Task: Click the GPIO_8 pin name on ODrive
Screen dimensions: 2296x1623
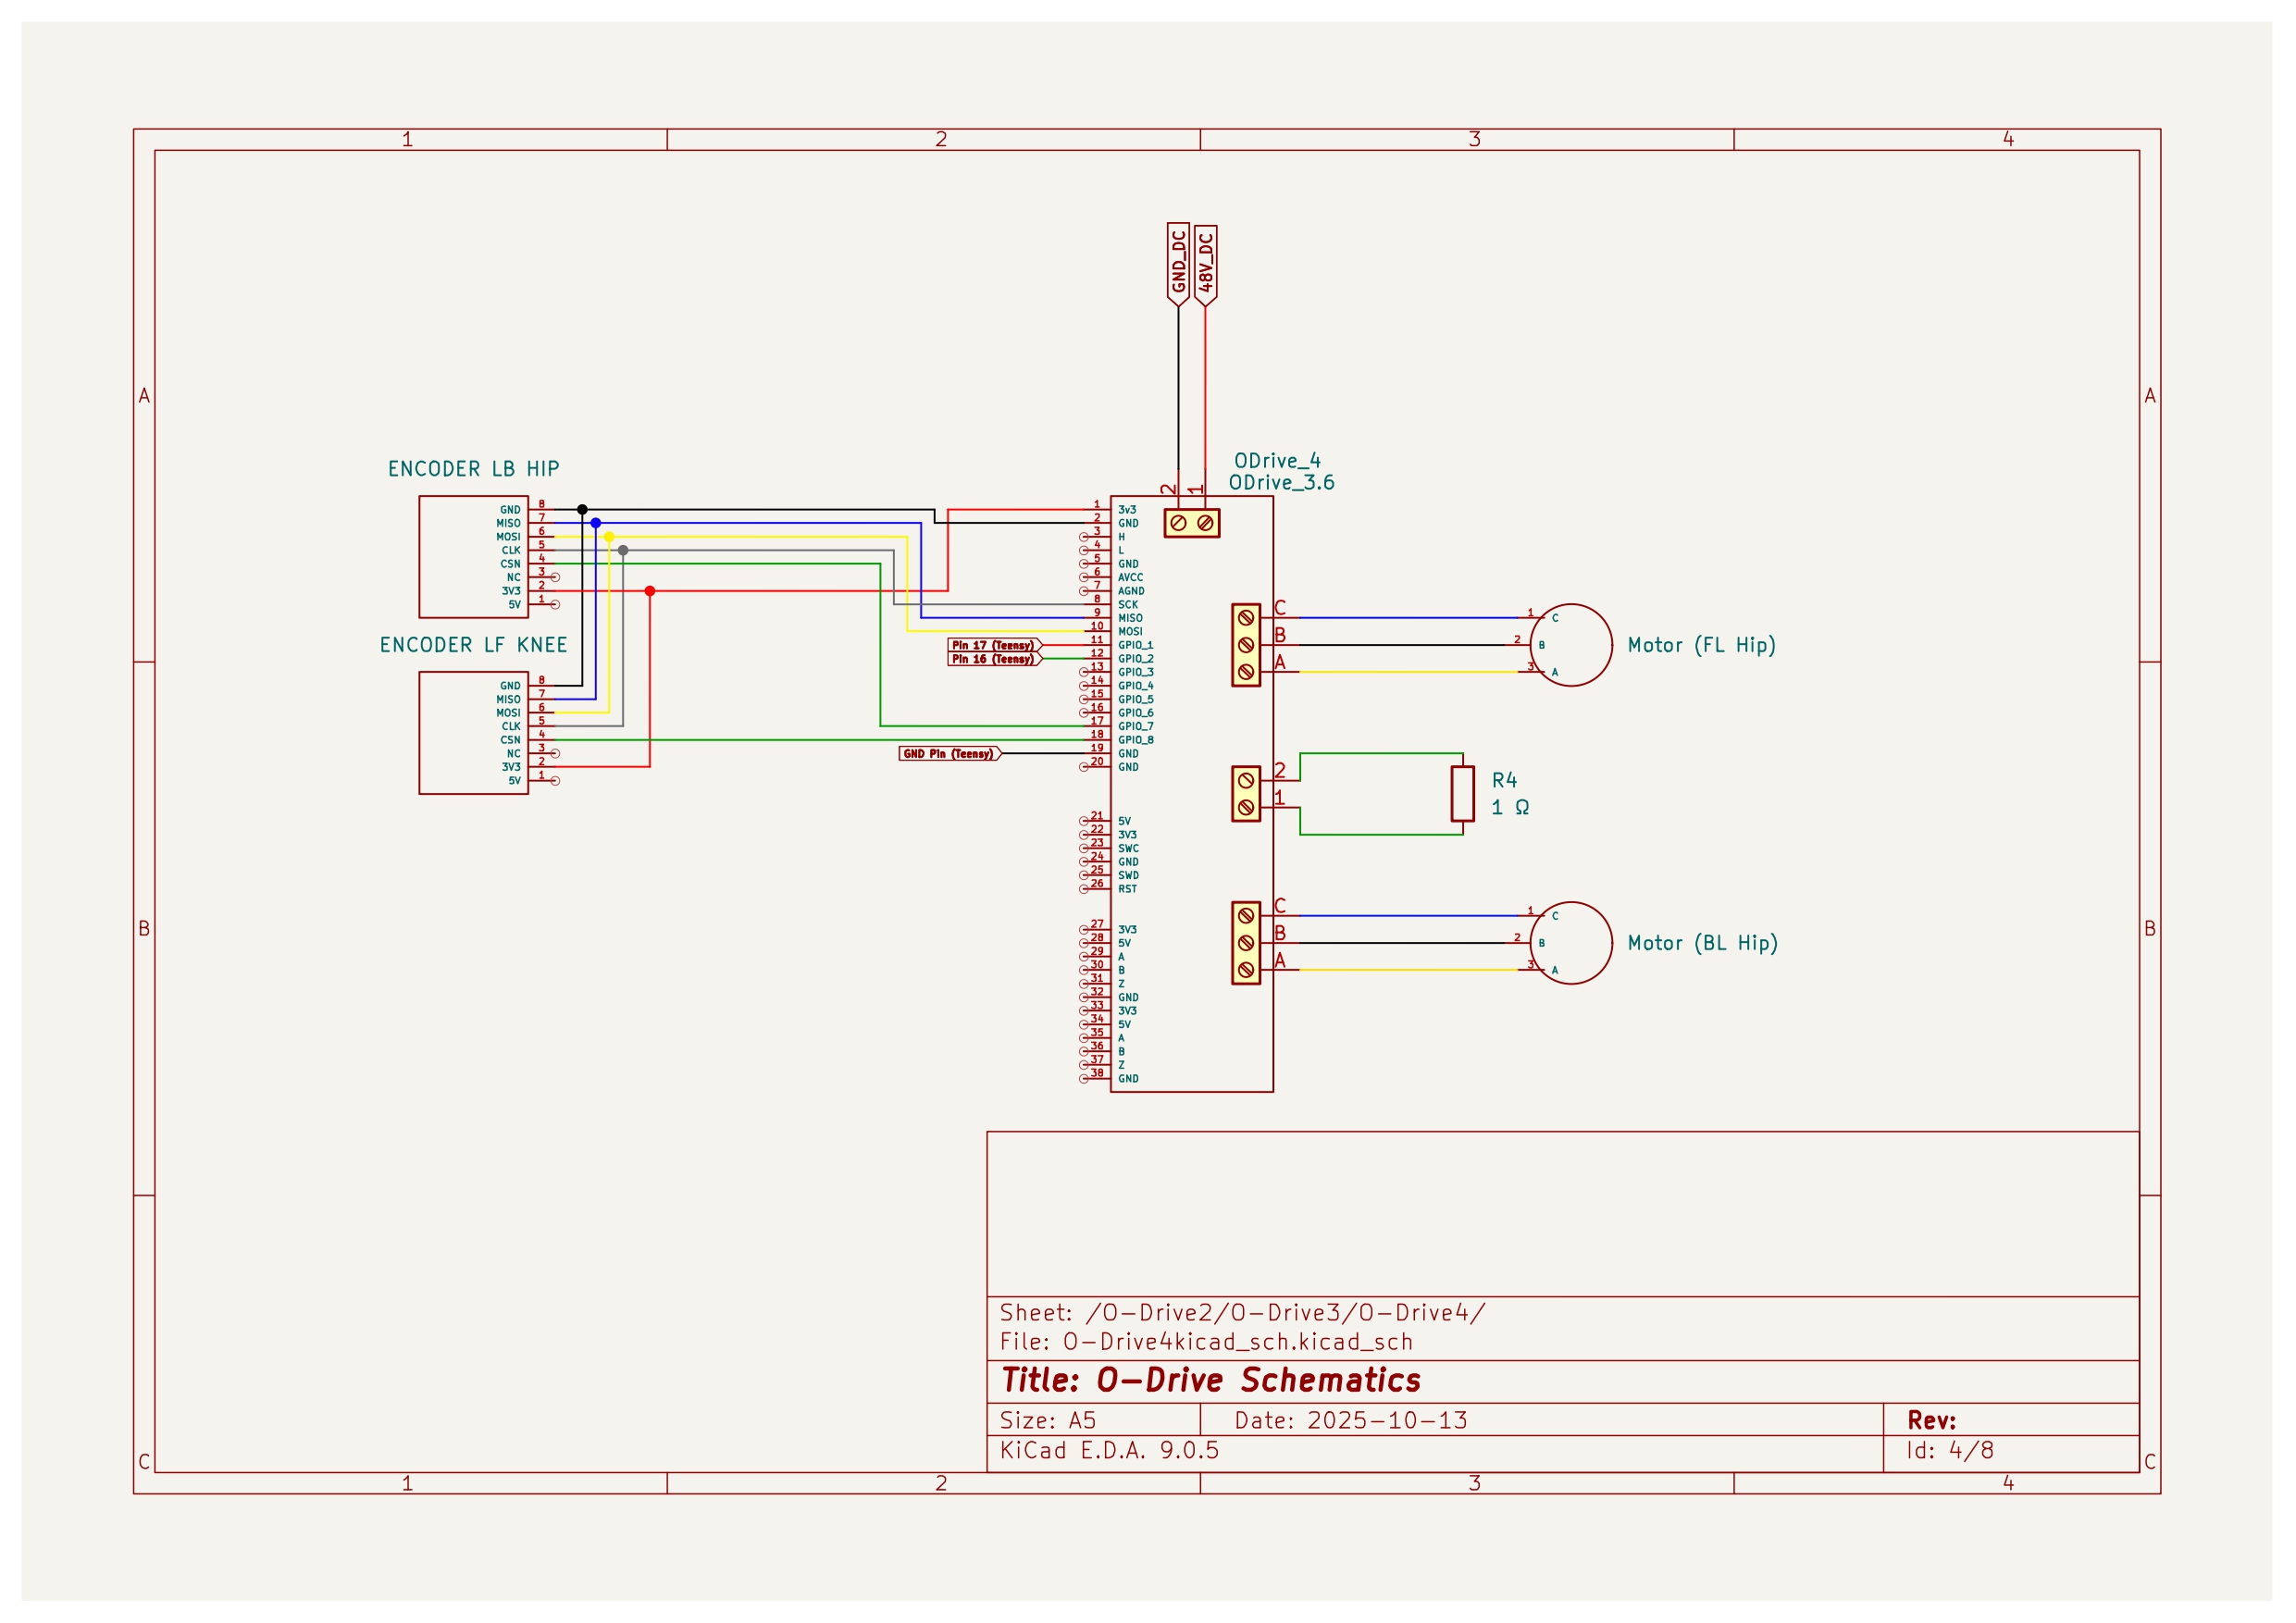Action: point(1136,740)
